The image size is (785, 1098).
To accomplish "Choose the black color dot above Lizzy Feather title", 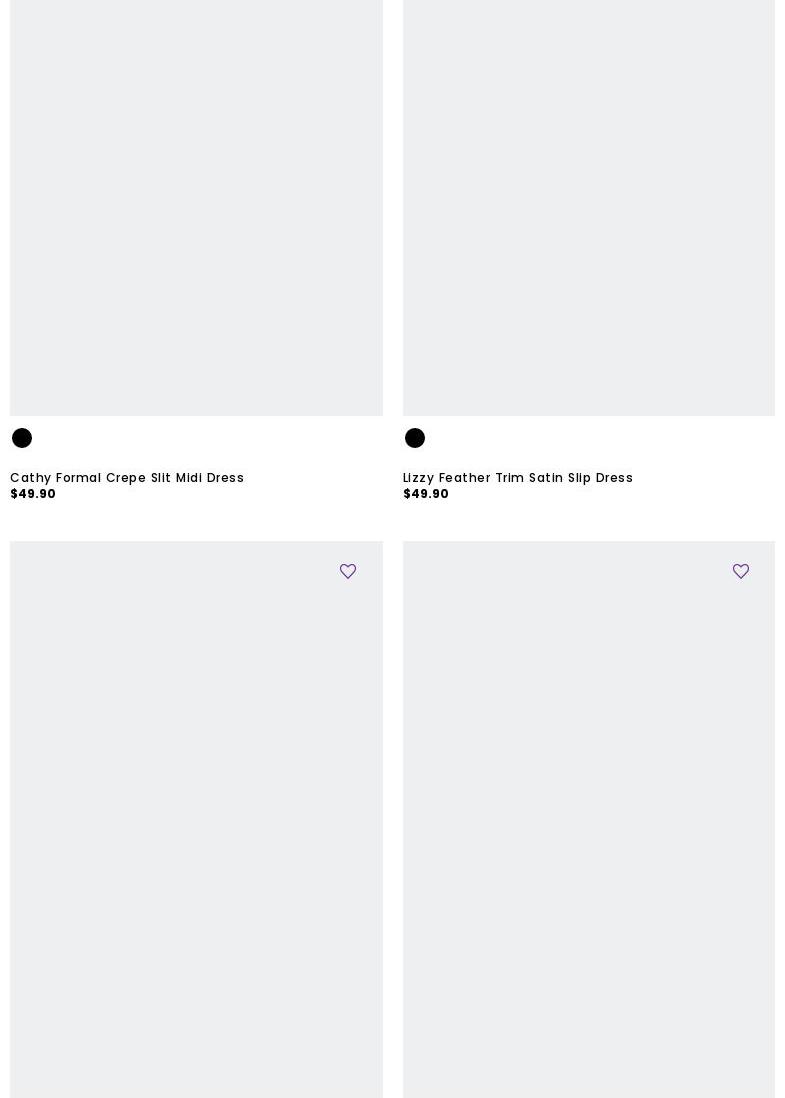I will pyautogui.click(x=415, y=438).
